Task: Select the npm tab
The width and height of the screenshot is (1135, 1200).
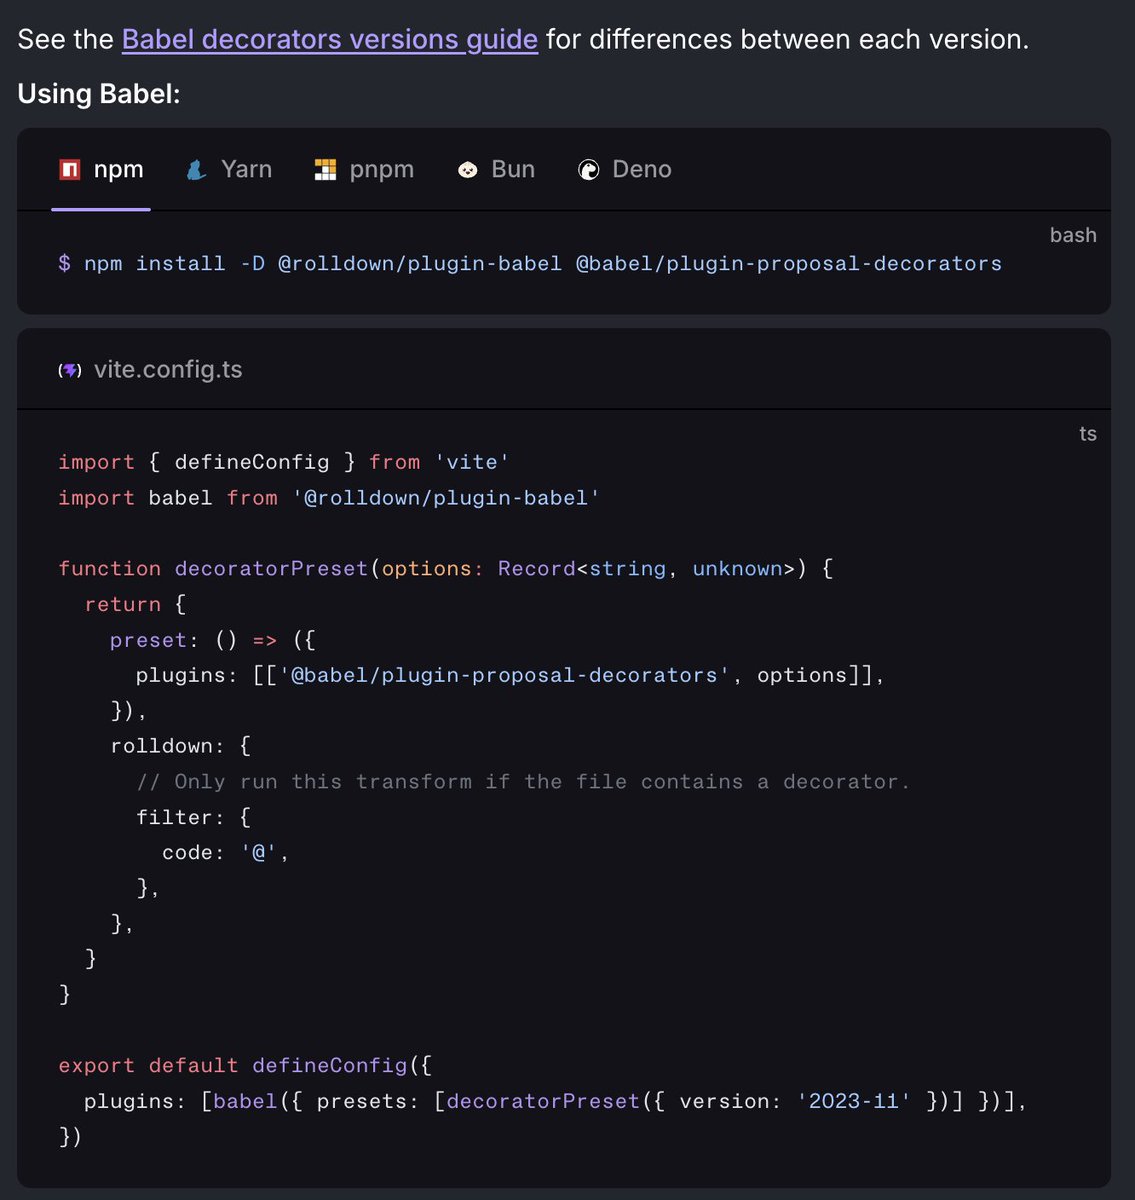Action: [x=101, y=170]
